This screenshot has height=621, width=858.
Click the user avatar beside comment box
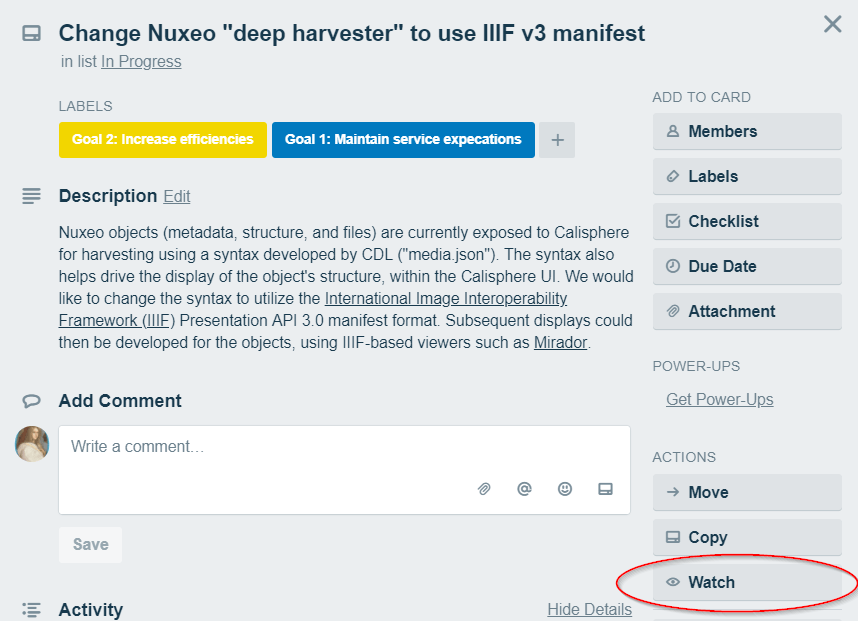click(32, 444)
